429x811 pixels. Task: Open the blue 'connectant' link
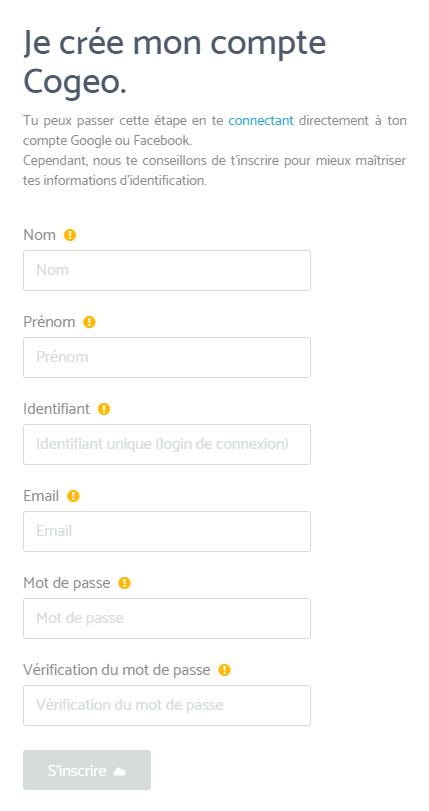(x=261, y=121)
